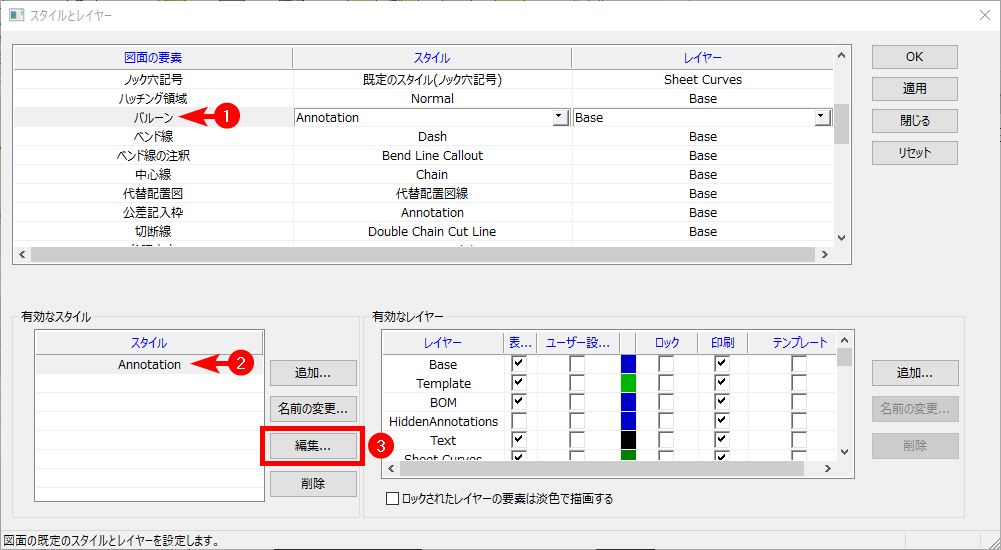Viewport: 1001px width, 550px height.
Task: Select the Annotation style in the style list
Action: click(149, 365)
